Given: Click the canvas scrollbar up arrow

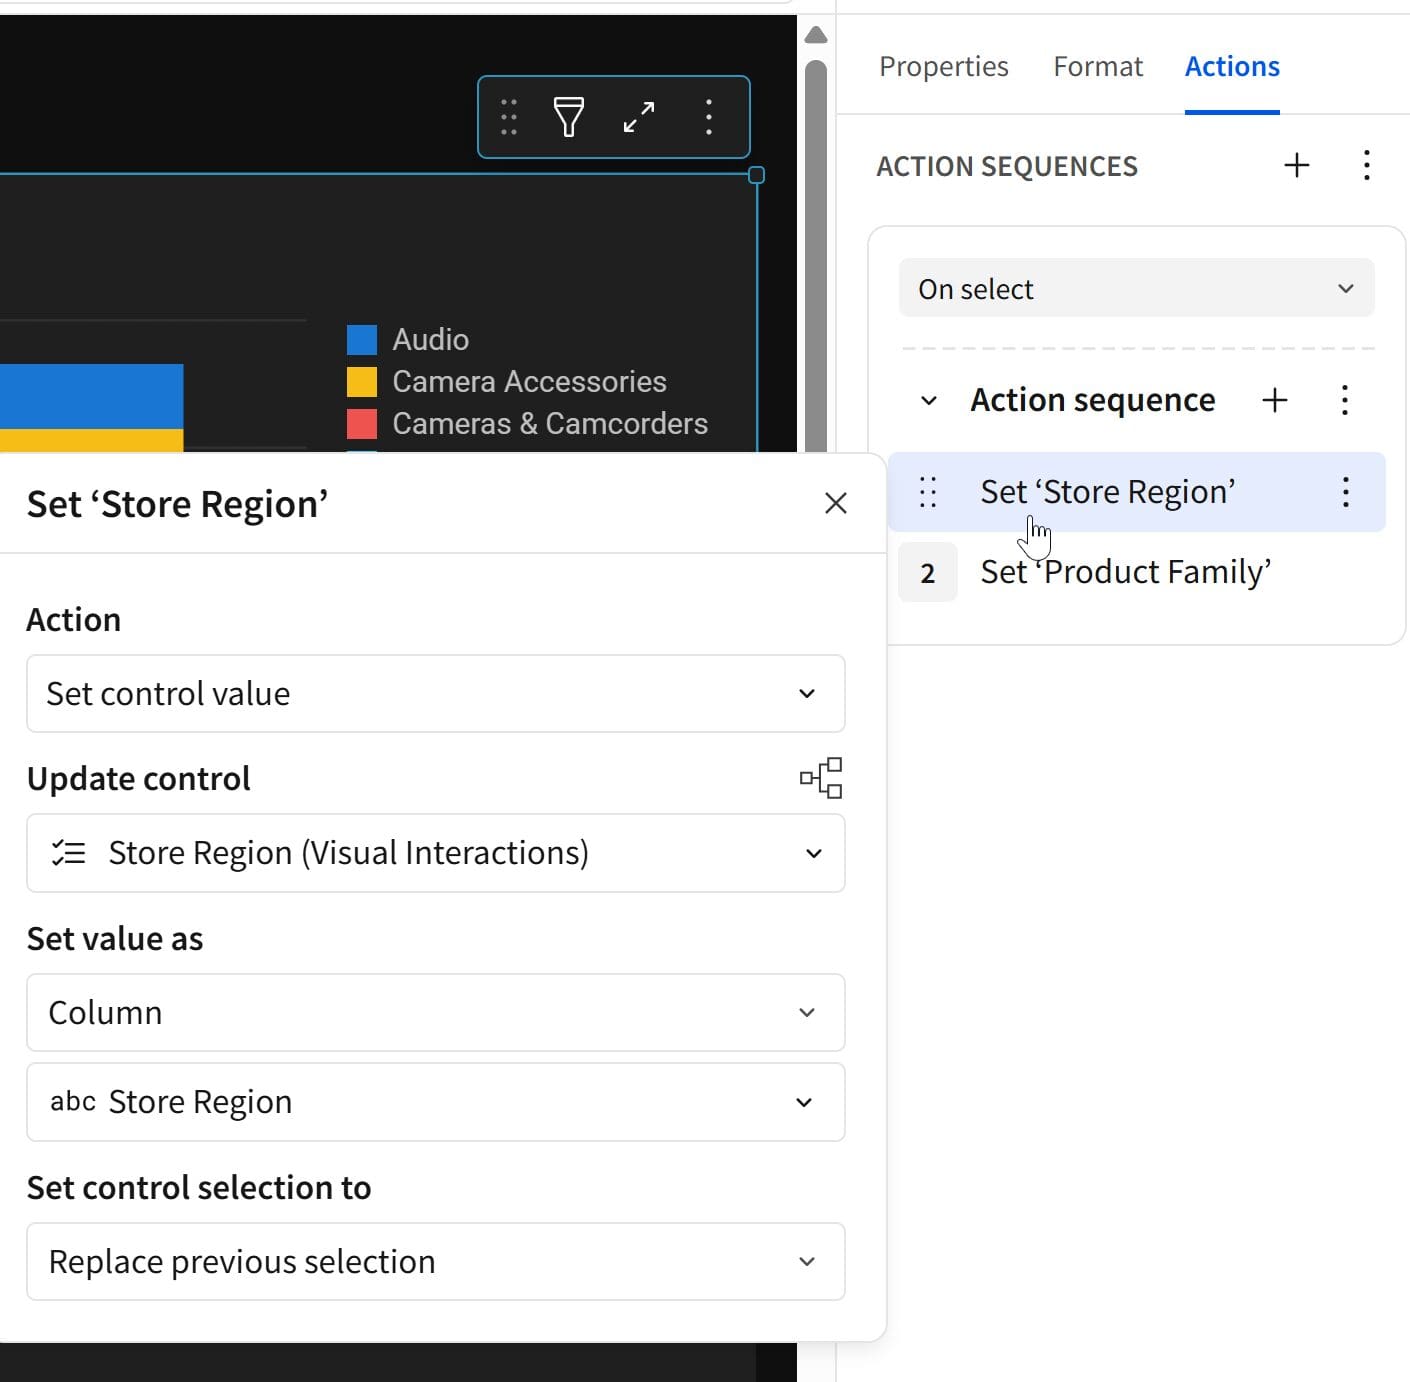Looking at the screenshot, I should (x=816, y=36).
